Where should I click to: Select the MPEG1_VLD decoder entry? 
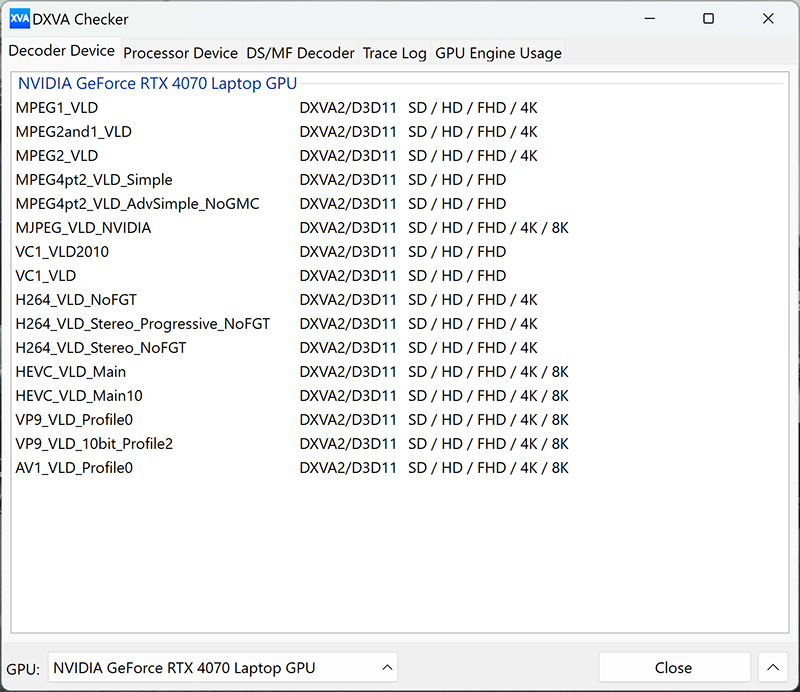[57, 108]
